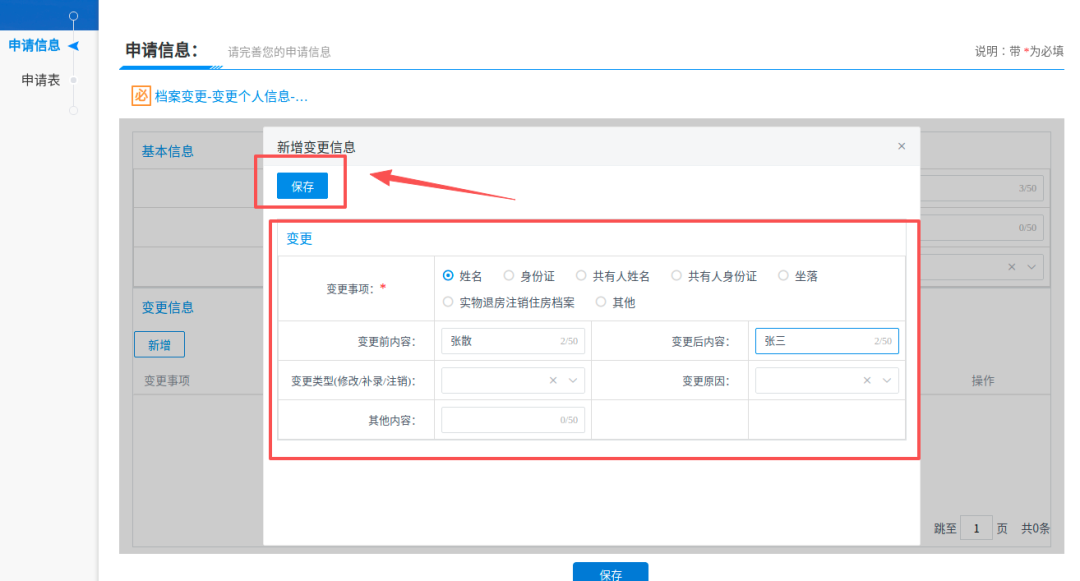Select the 姓名 radio option
The image size is (1080, 581).
tap(448, 276)
